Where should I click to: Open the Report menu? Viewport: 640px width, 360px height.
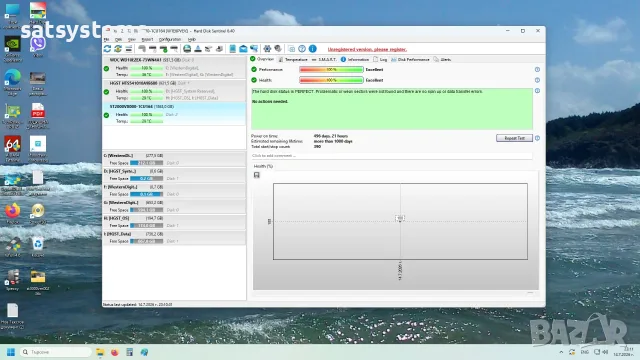[147, 40]
